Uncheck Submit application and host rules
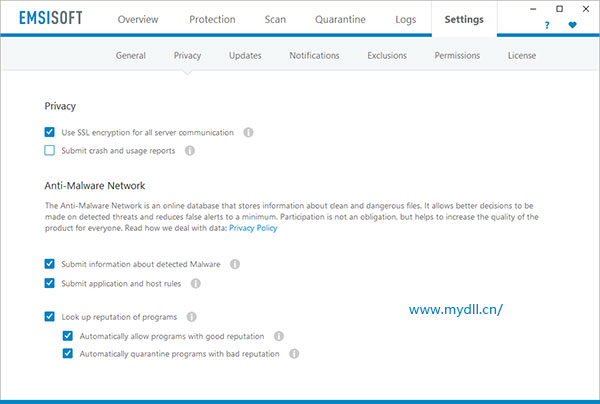600x404 pixels. coord(49,283)
